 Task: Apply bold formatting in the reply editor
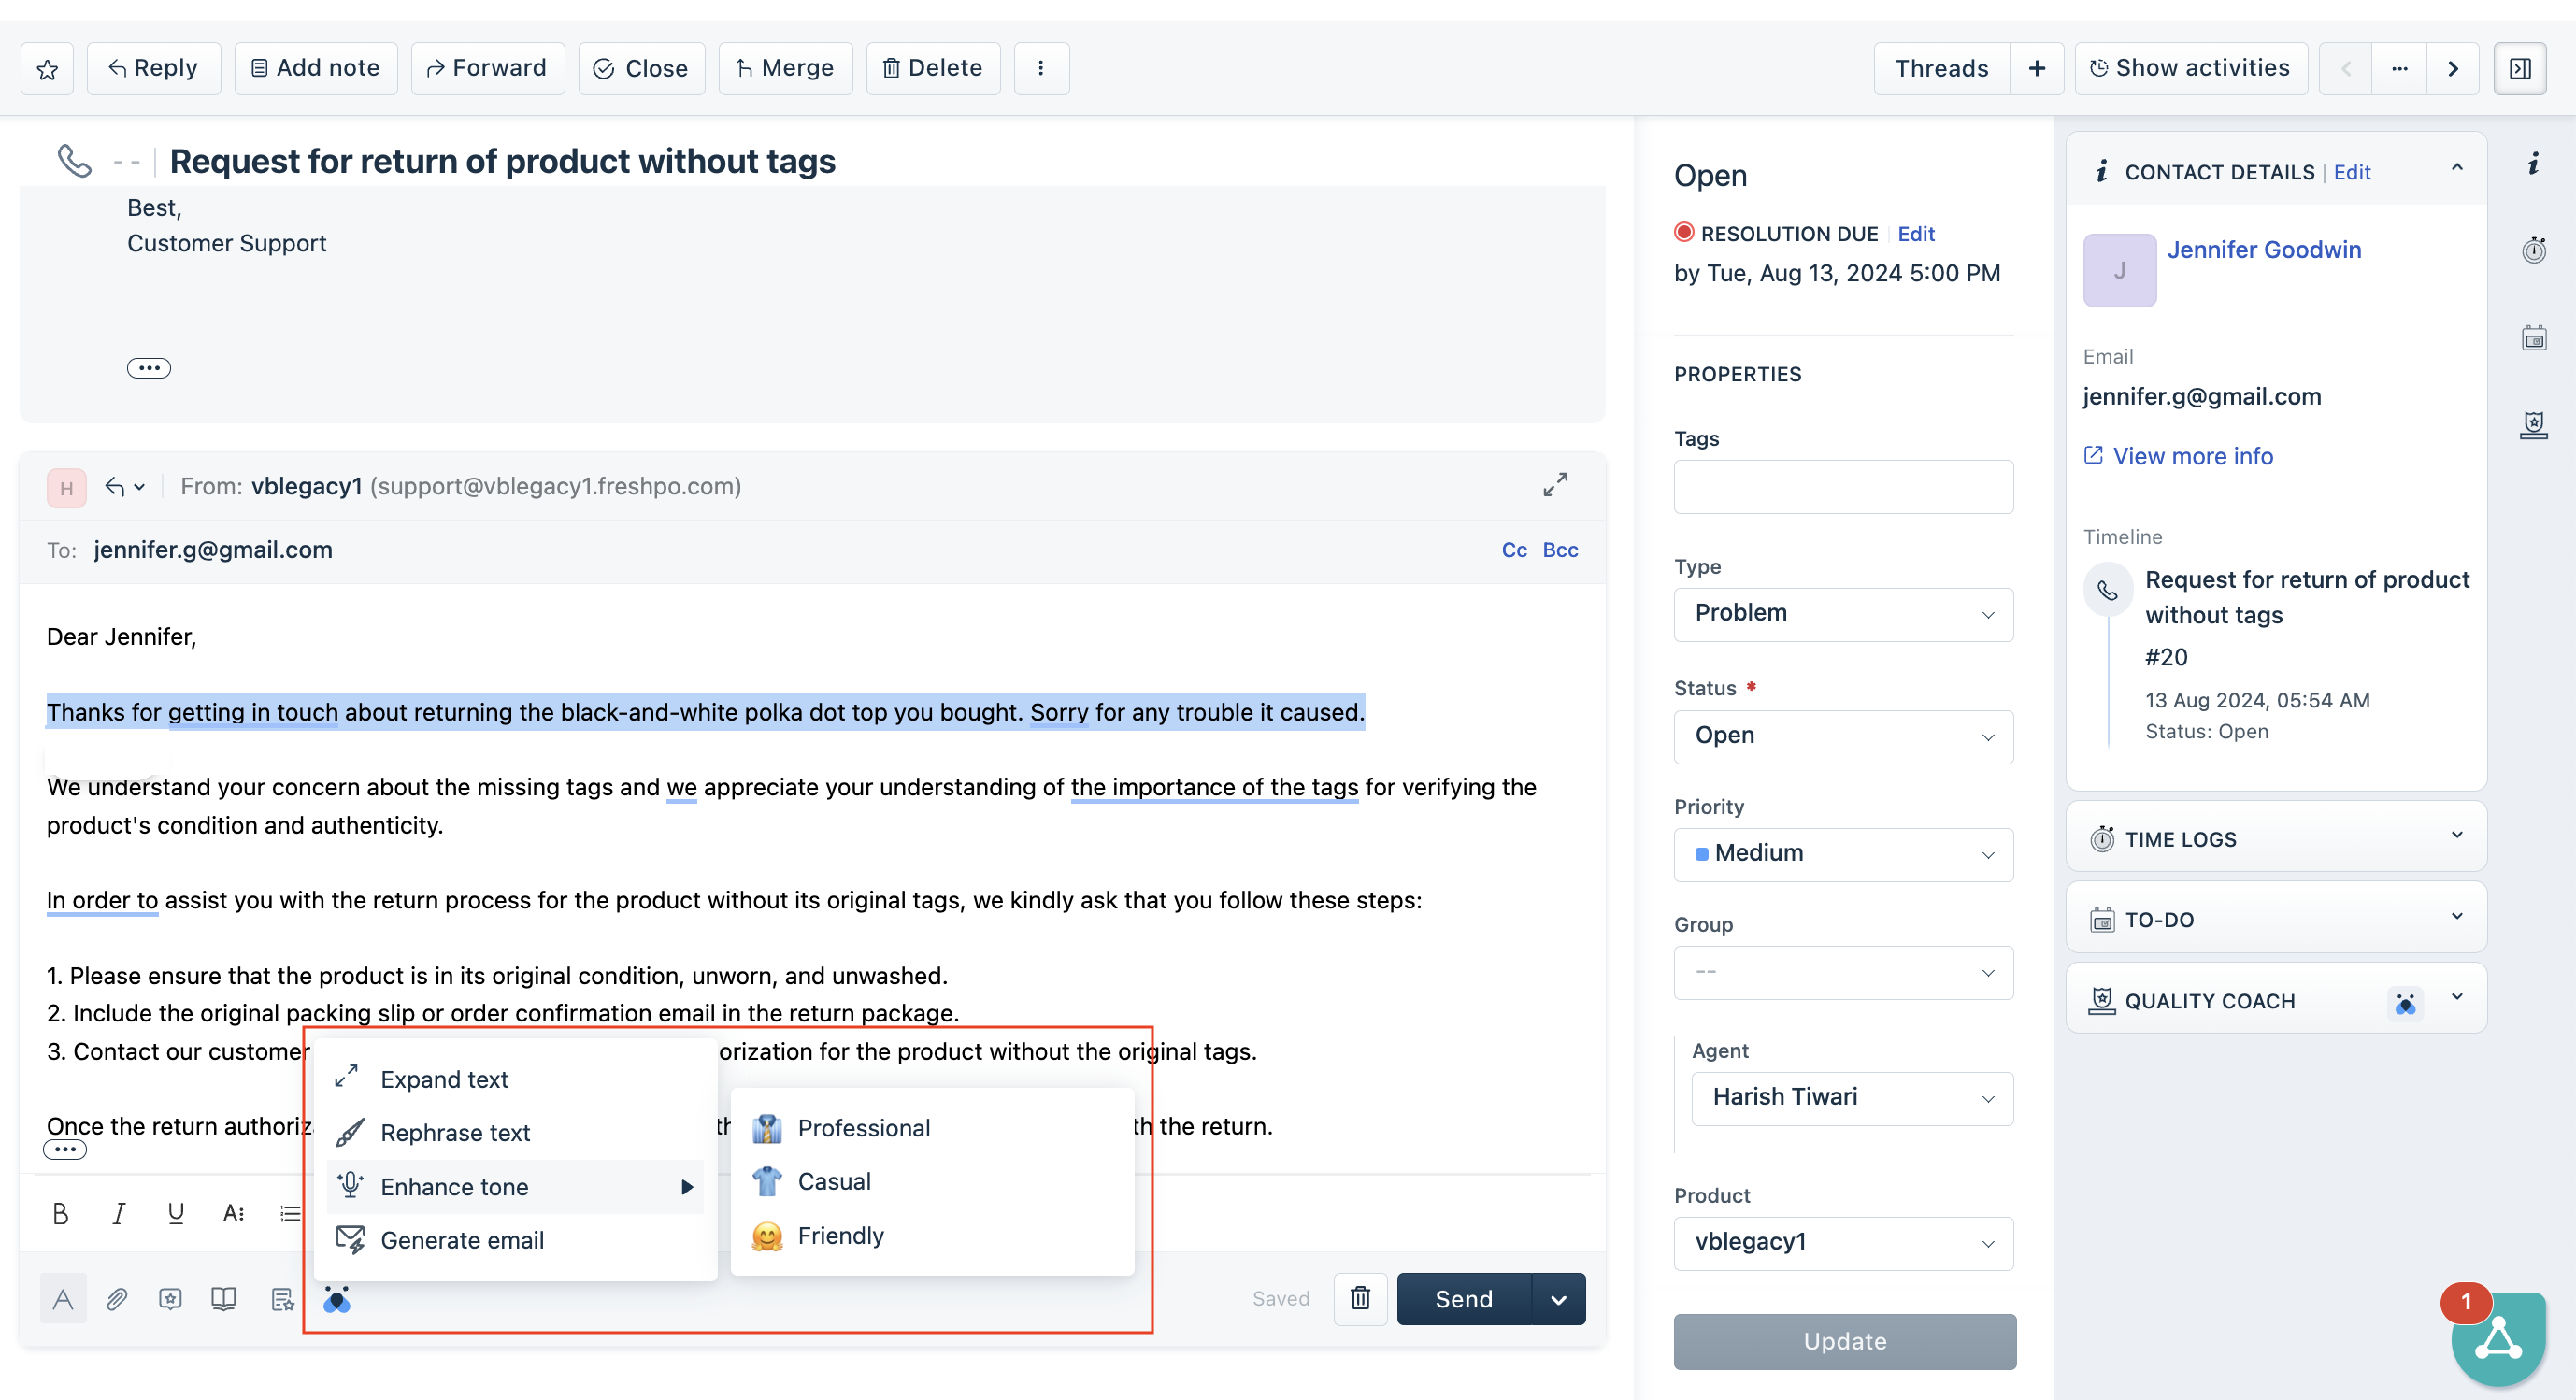pos(60,1213)
